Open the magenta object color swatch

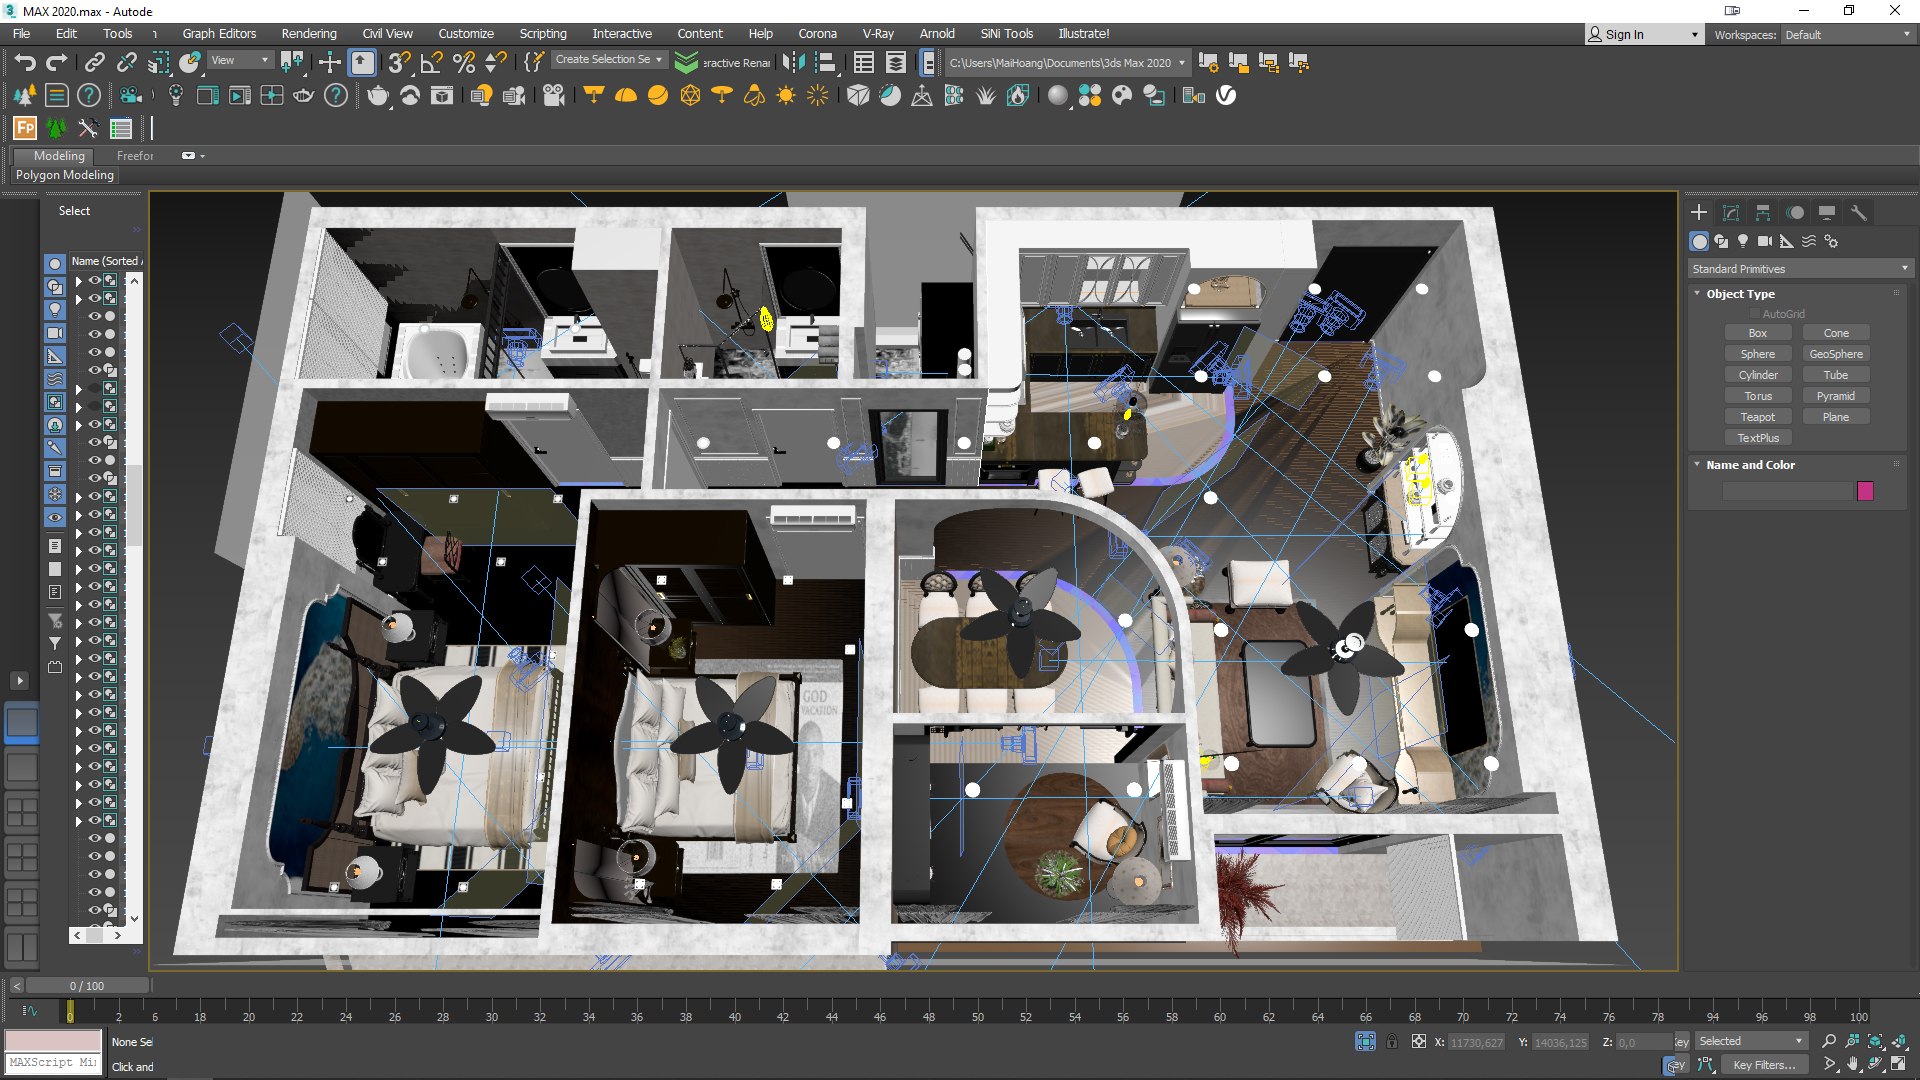tap(1865, 491)
